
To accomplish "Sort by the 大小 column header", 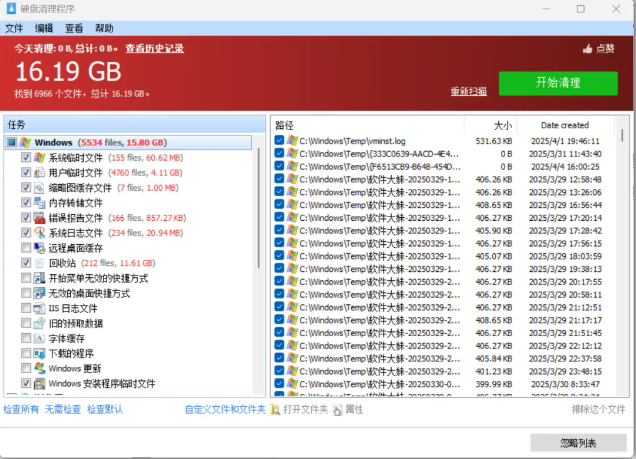I will click(x=490, y=125).
